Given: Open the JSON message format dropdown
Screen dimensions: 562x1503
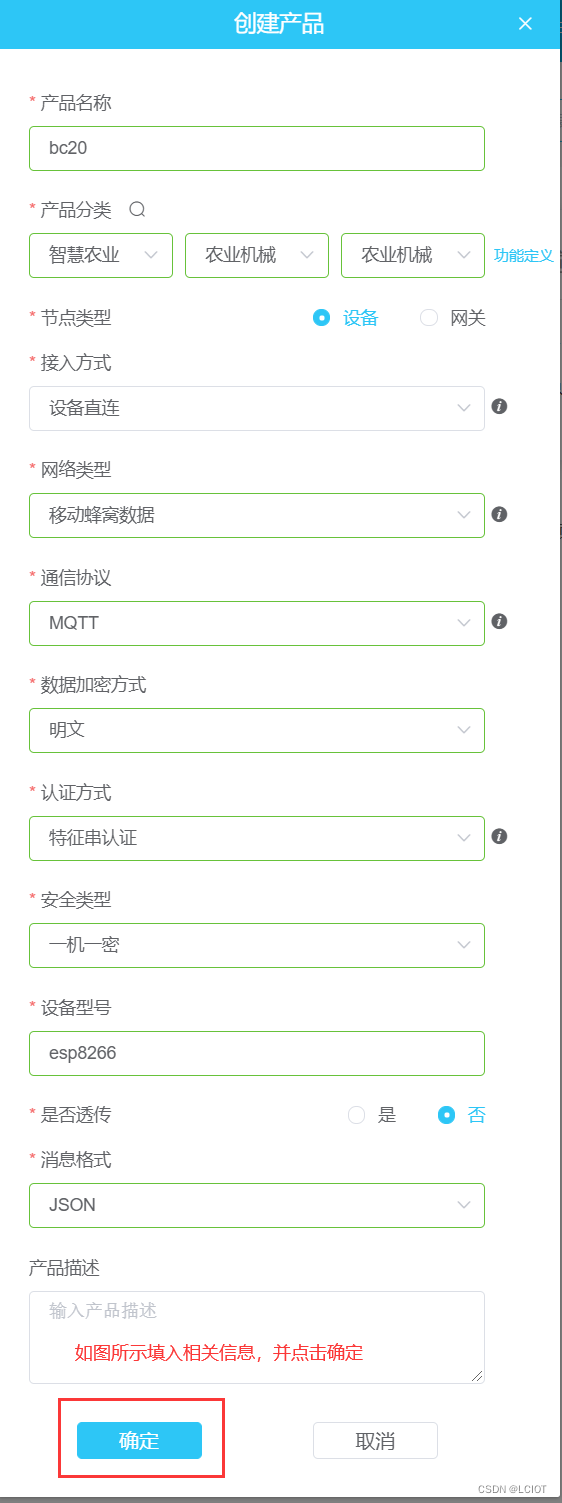Looking at the screenshot, I should 257,1205.
